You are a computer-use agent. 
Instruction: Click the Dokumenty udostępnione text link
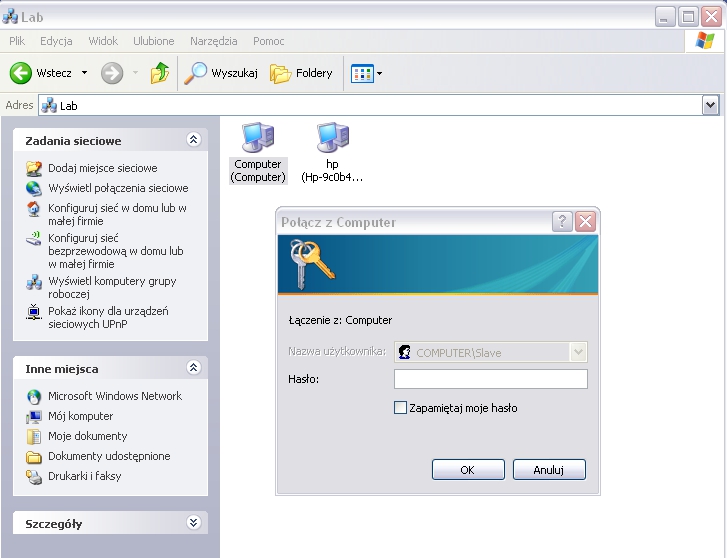109,456
